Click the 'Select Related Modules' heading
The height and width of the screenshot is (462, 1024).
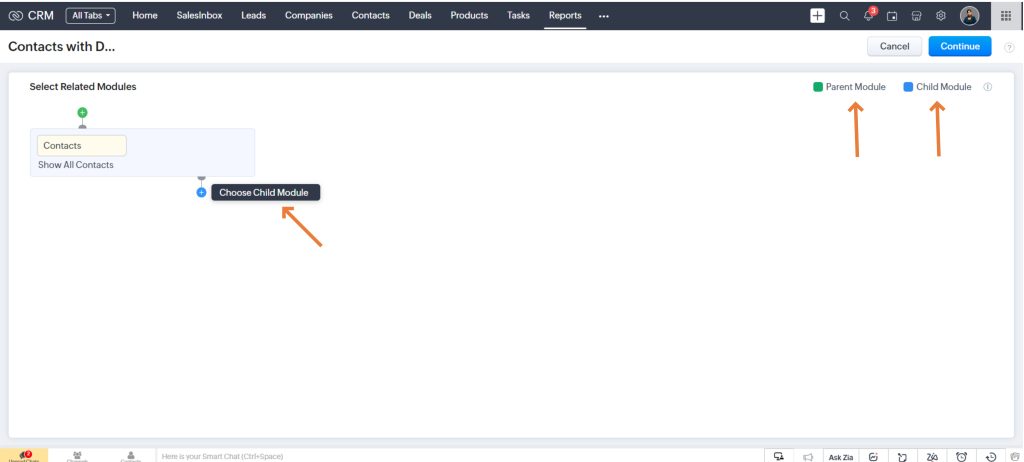pos(83,87)
